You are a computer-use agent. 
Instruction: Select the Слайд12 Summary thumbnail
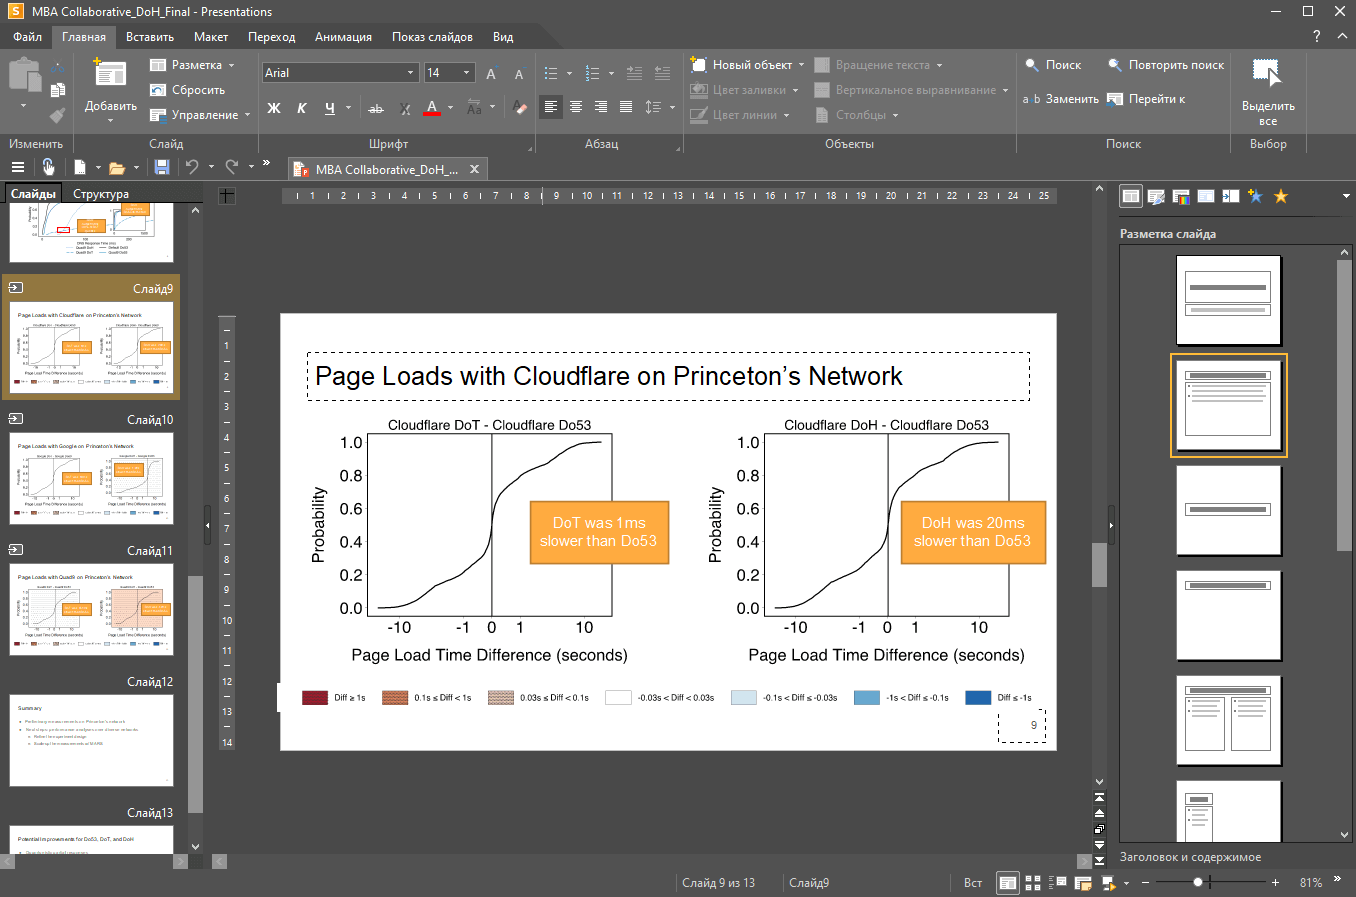(x=91, y=740)
